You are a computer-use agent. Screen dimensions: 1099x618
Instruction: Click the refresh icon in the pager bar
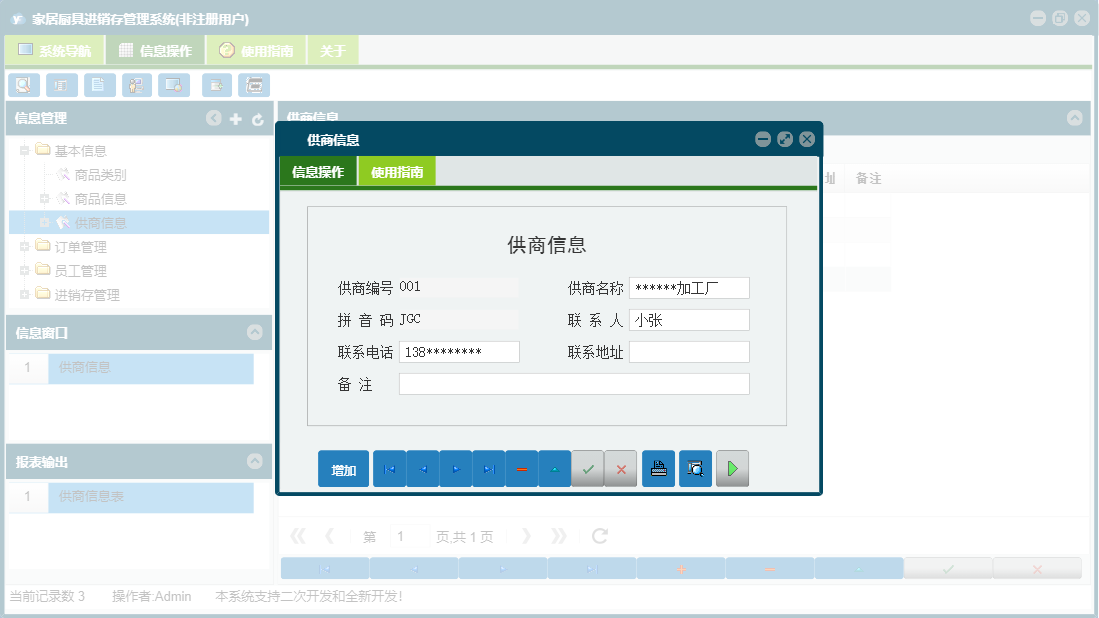(x=600, y=536)
